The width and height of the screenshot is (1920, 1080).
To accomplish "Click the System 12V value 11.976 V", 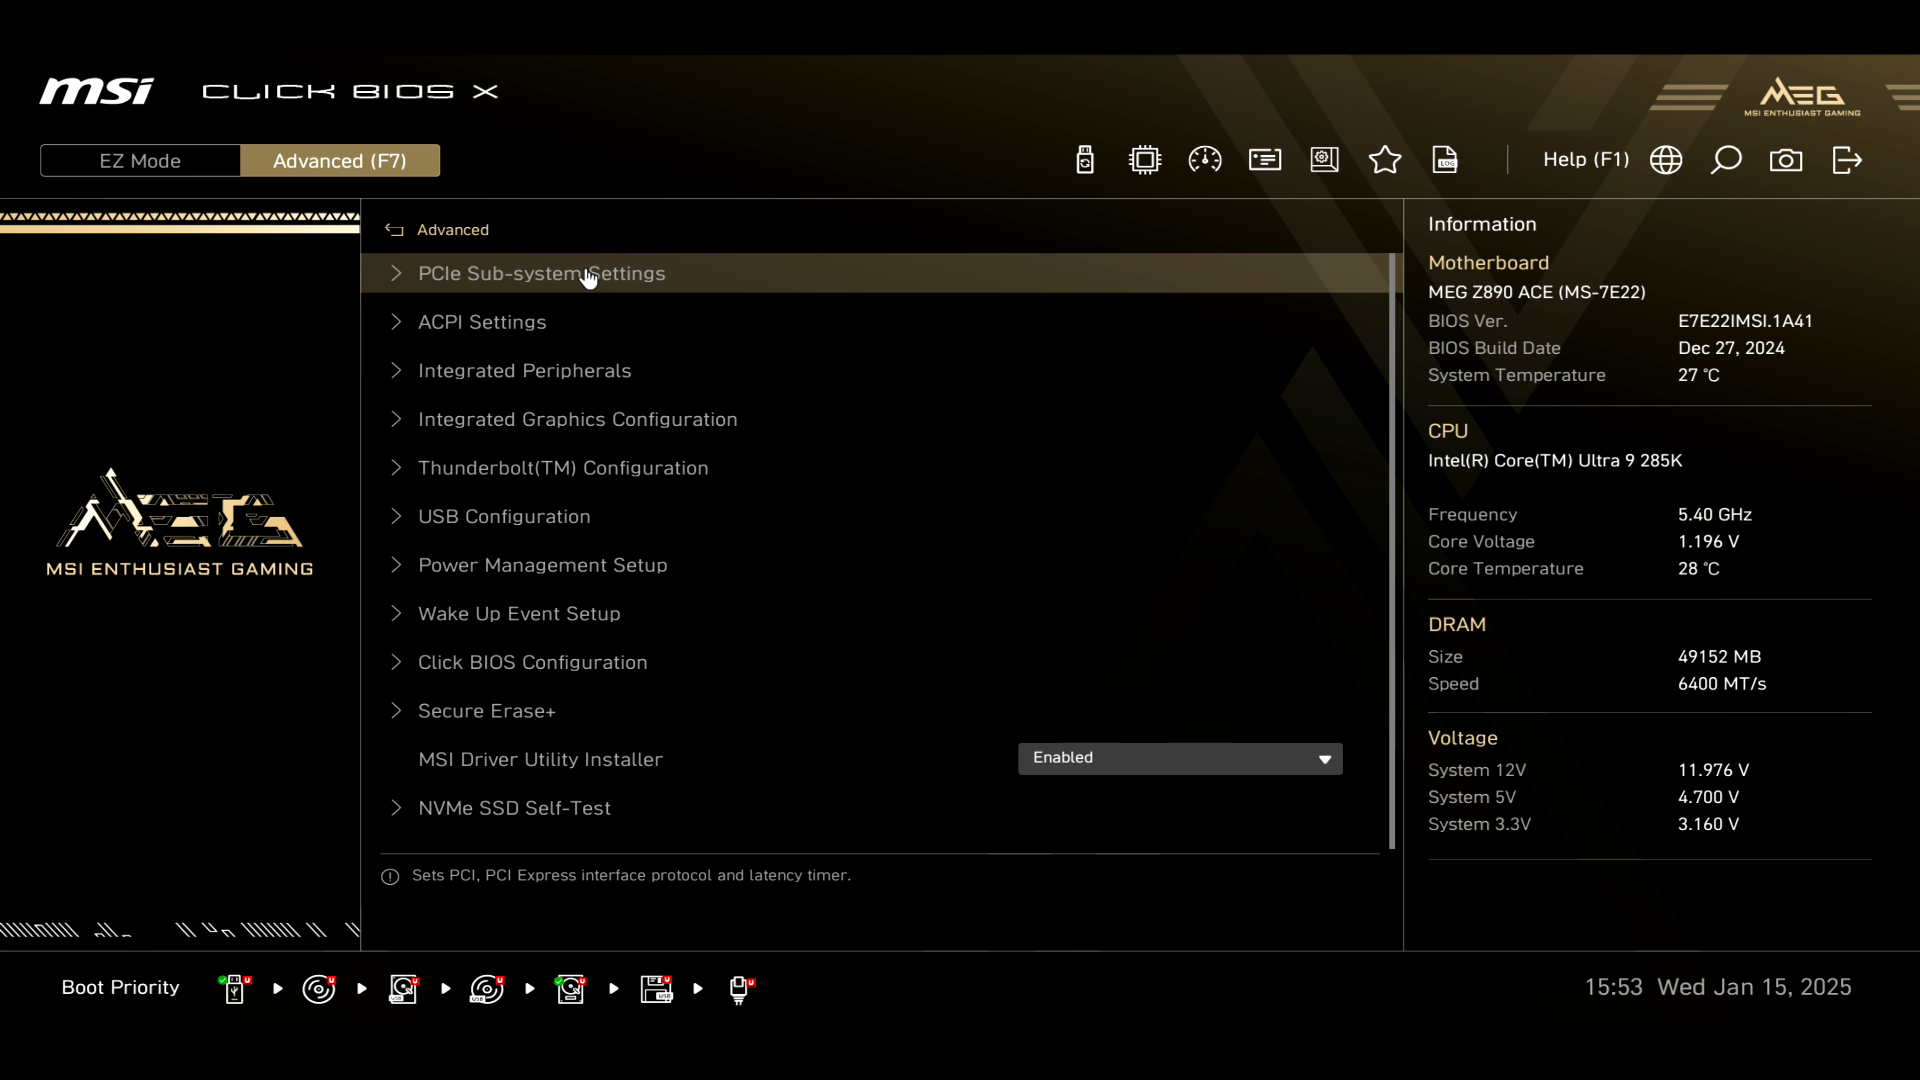I will 1713,770.
